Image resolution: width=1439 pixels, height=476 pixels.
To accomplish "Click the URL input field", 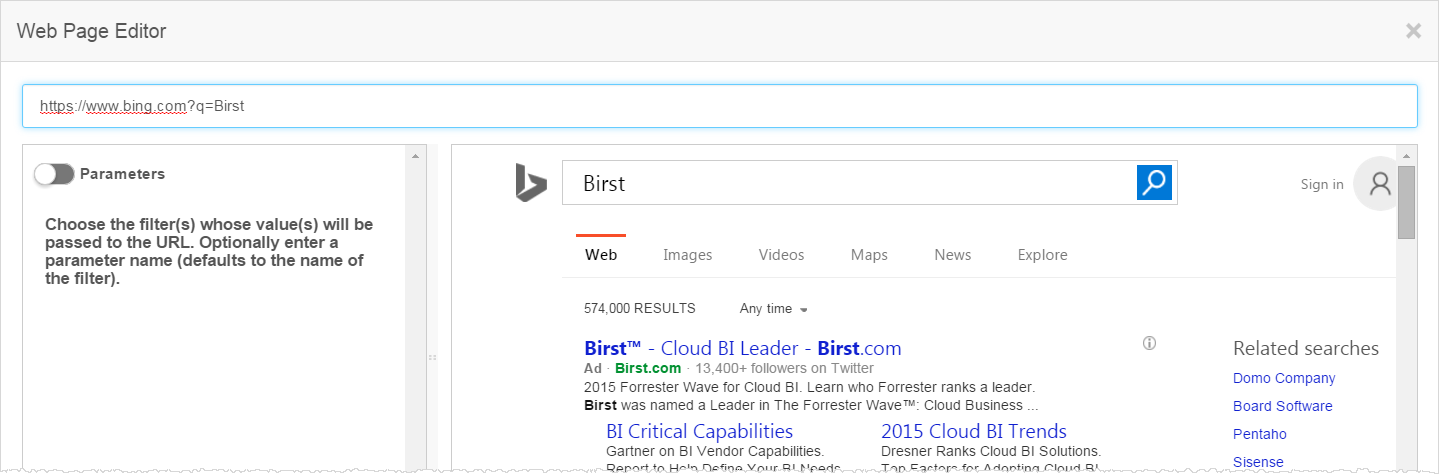I will pyautogui.click(x=719, y=106).
